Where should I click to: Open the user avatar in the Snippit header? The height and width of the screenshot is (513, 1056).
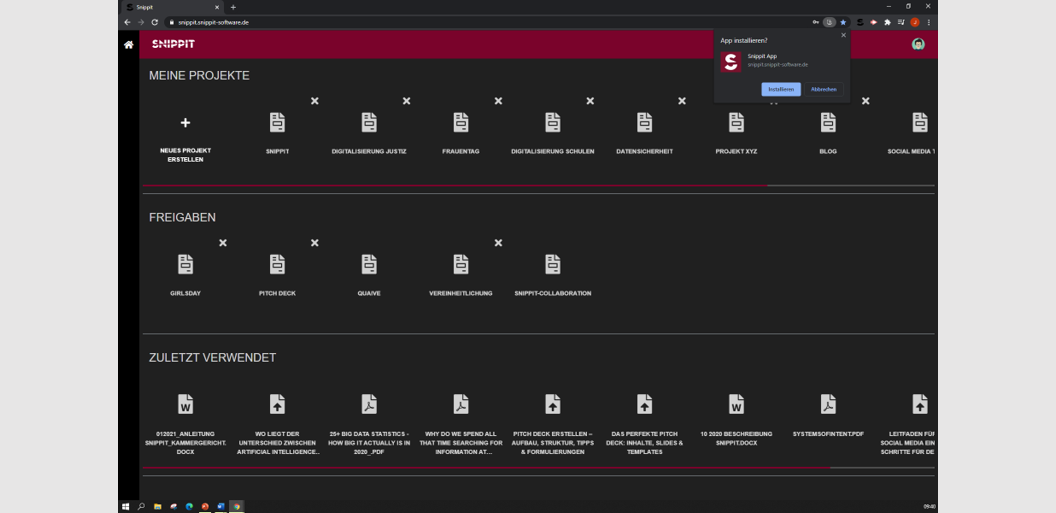coord(918,44)
